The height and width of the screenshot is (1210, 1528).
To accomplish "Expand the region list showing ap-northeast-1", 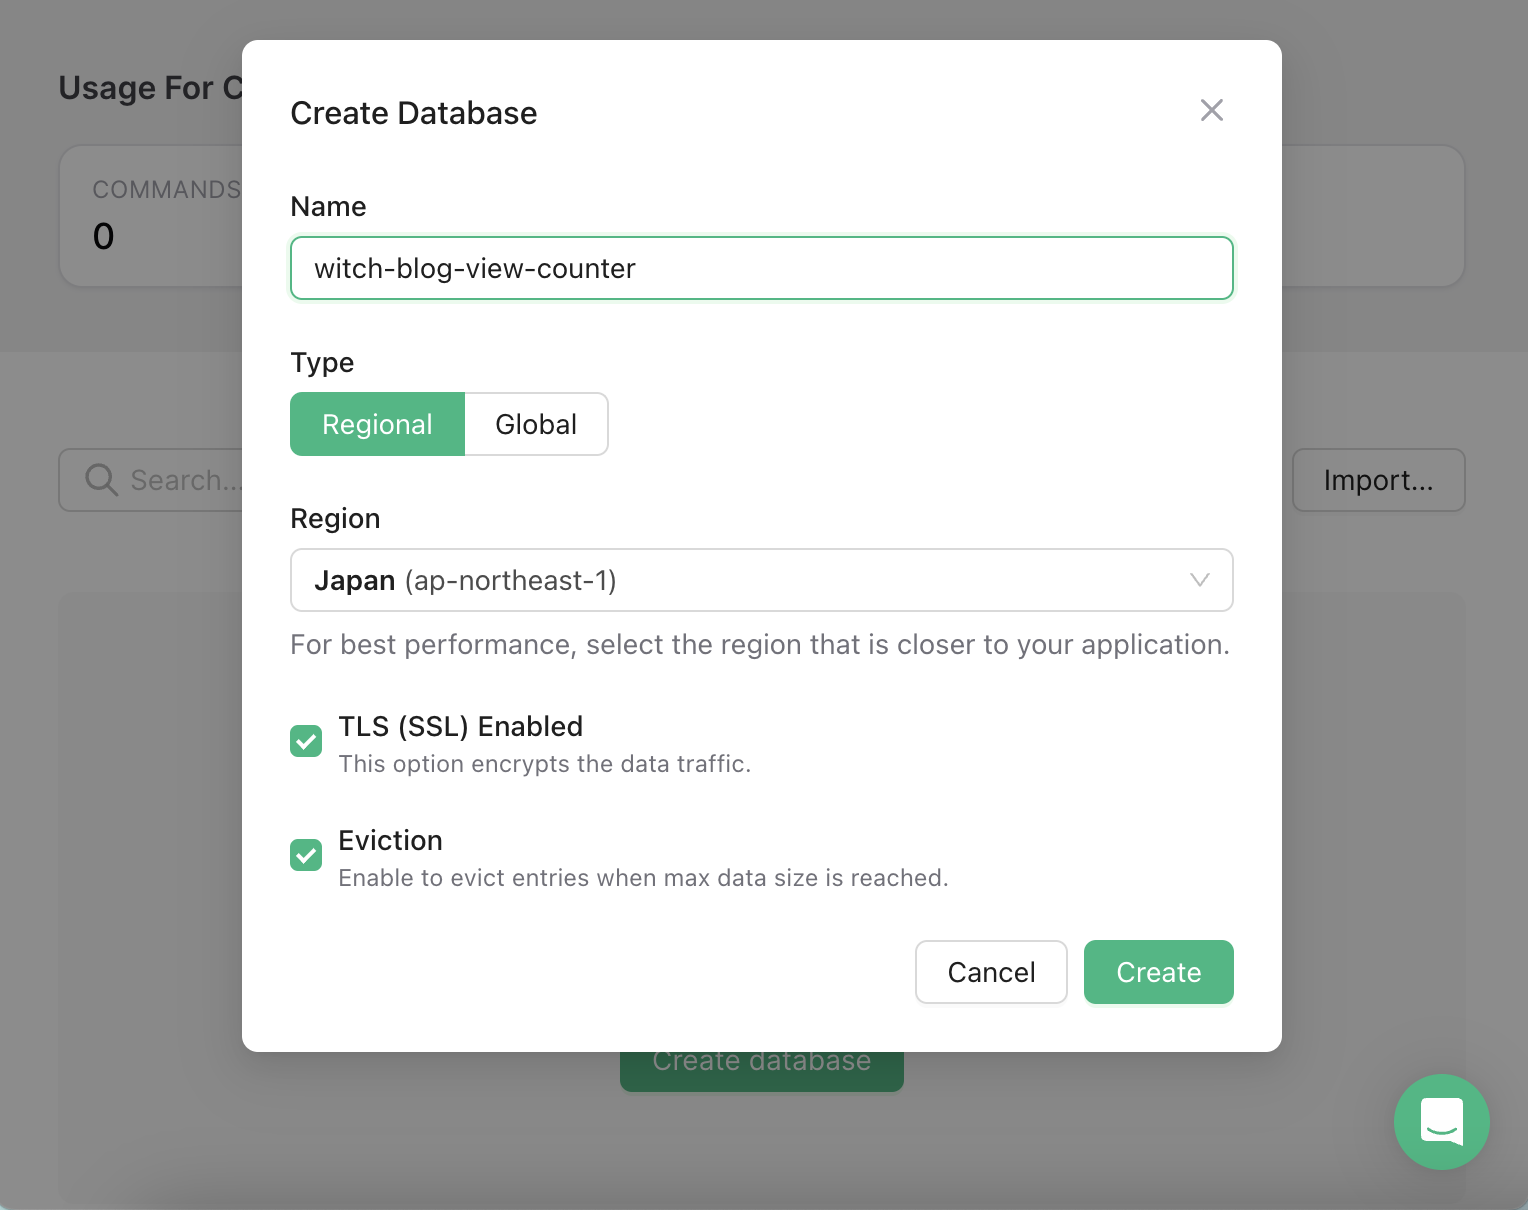I will point(761,580).
